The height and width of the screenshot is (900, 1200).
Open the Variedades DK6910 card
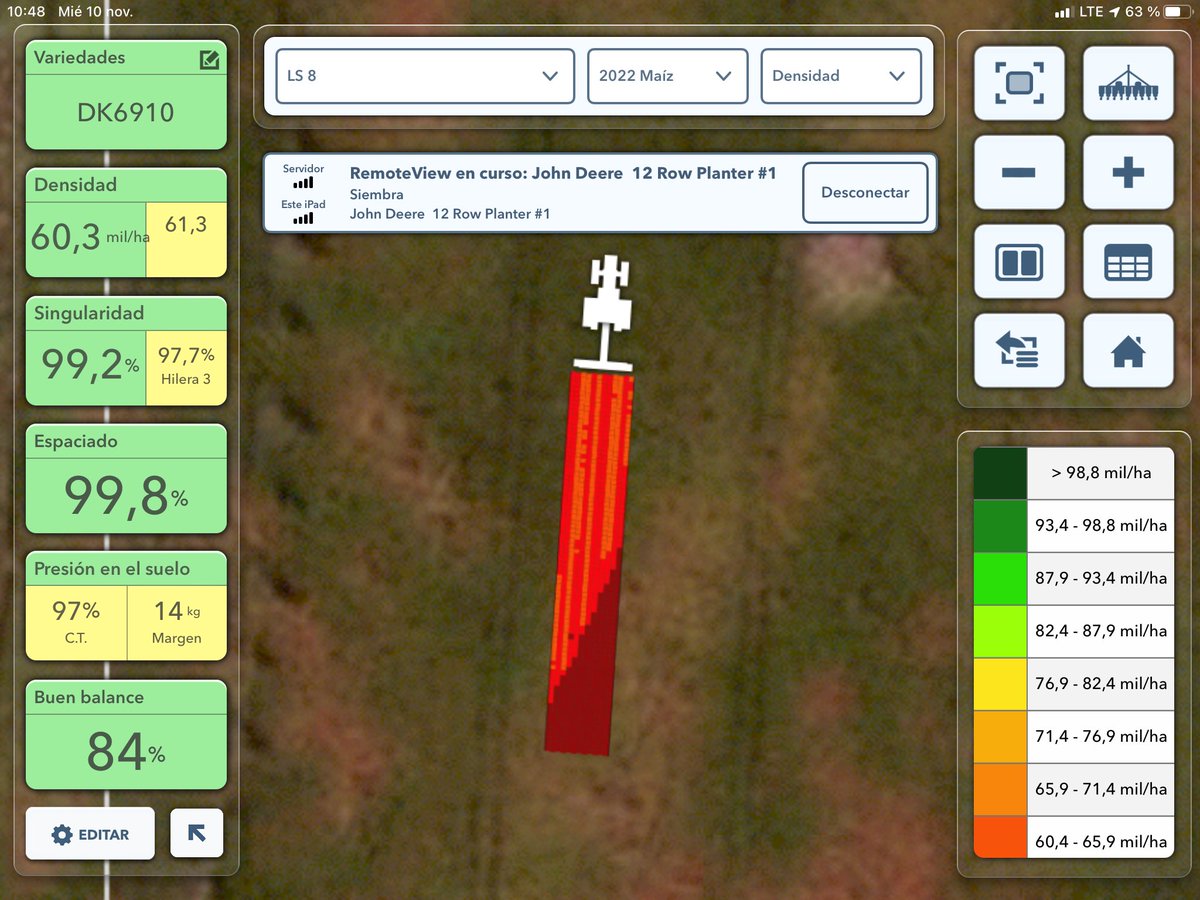(x=126, y=95)
